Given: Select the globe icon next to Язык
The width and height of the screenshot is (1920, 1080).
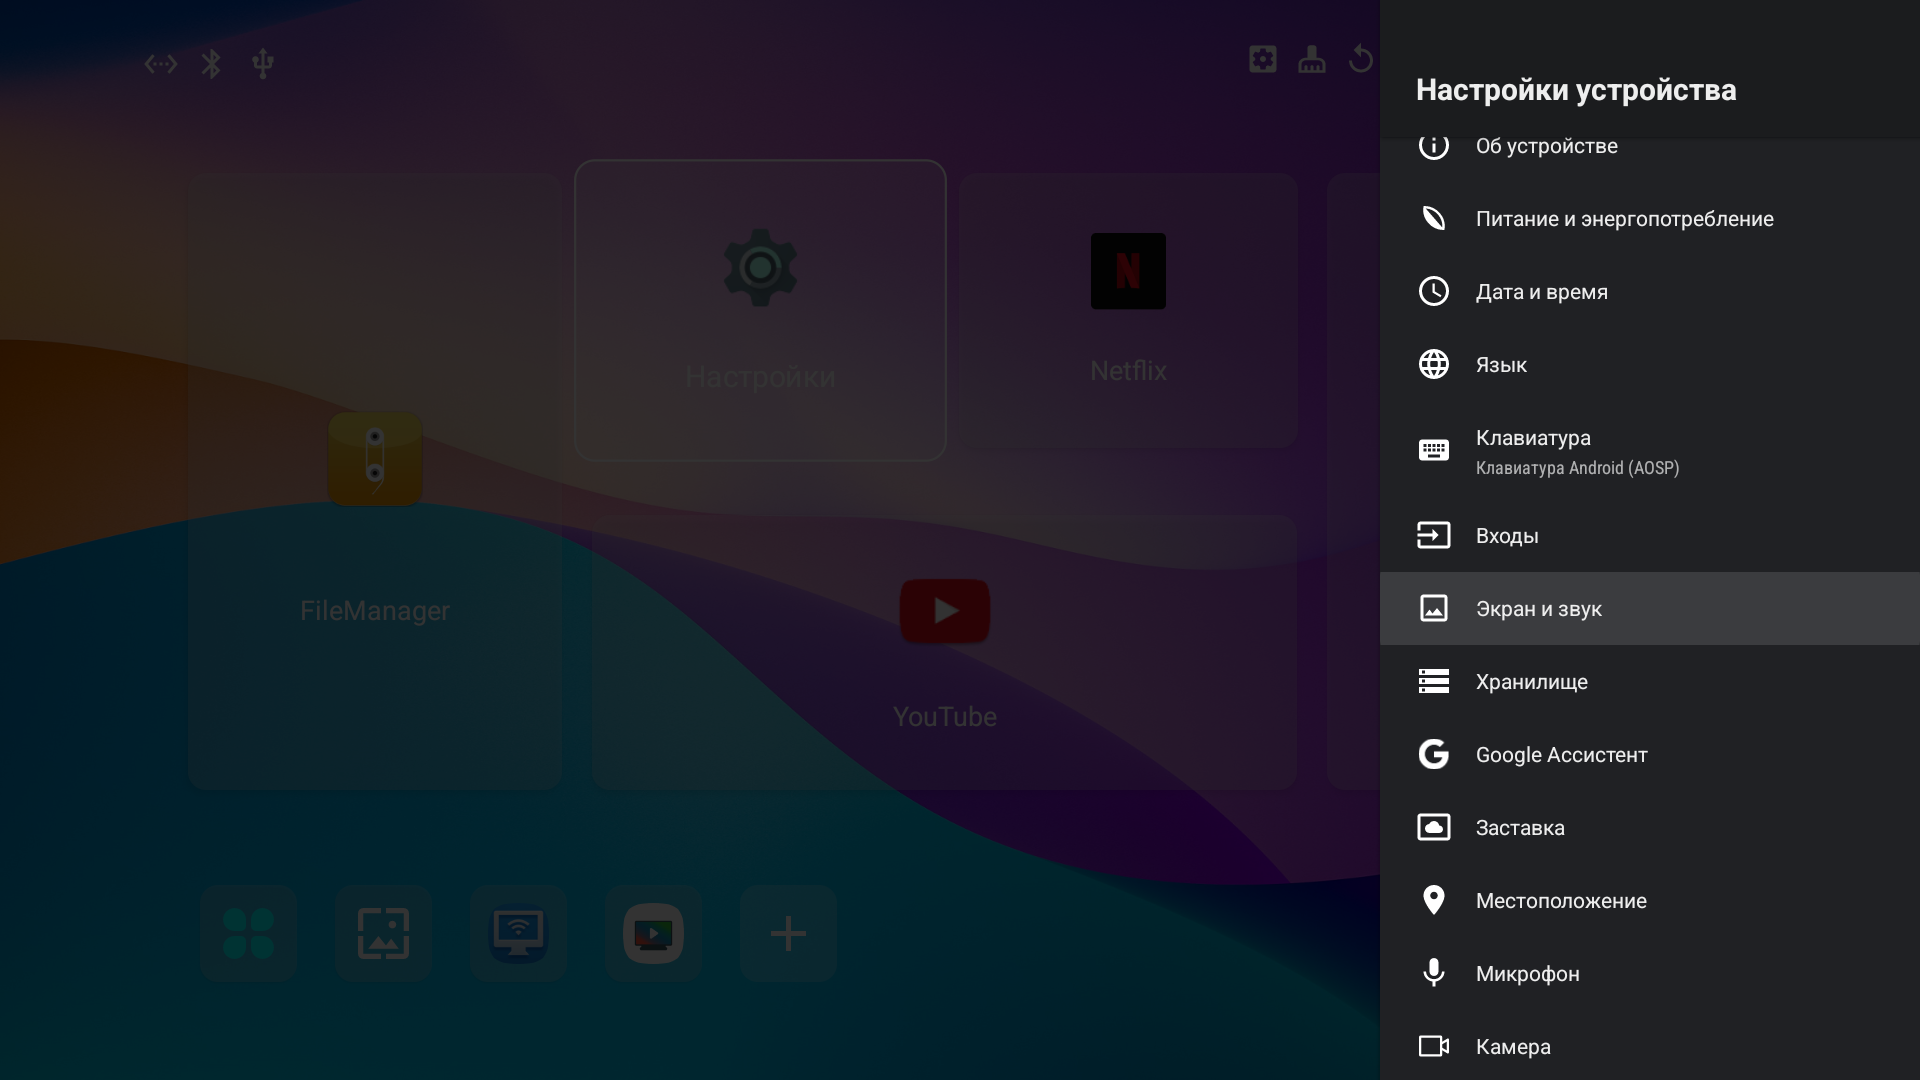Looking at the screenshot, I should coord(1433,364).
